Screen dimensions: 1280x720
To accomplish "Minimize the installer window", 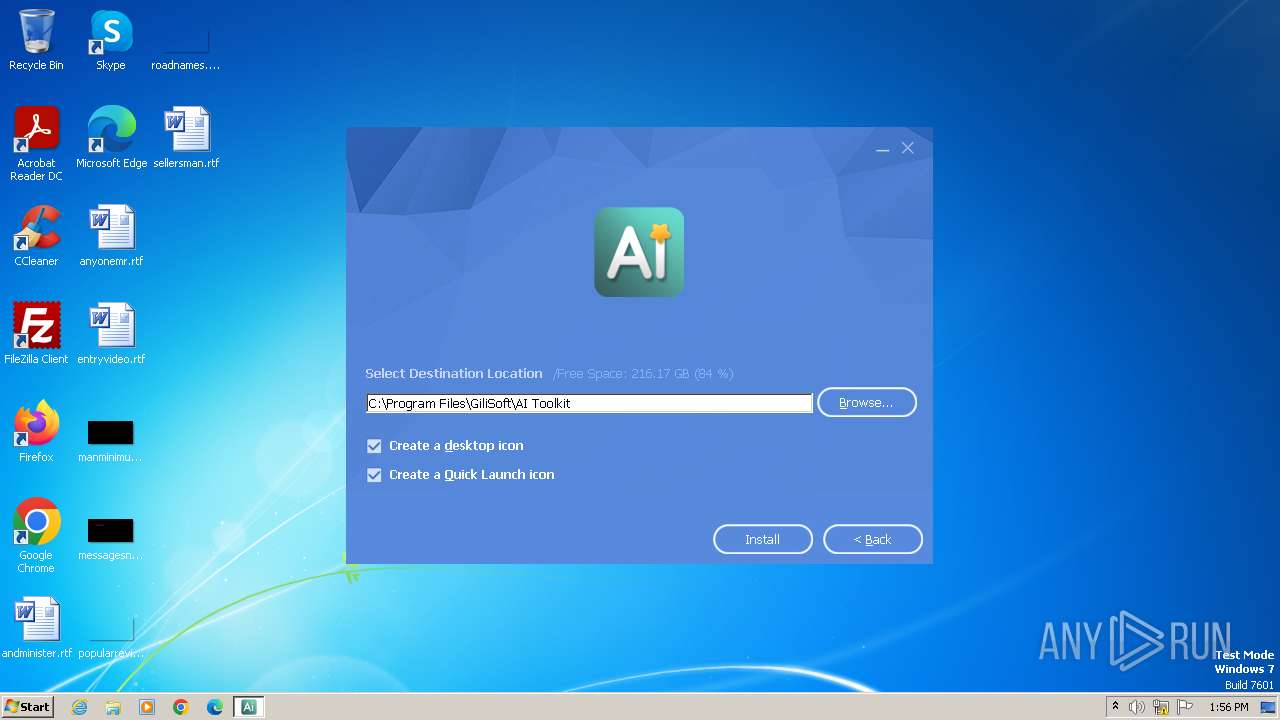I will click(882, 149).
